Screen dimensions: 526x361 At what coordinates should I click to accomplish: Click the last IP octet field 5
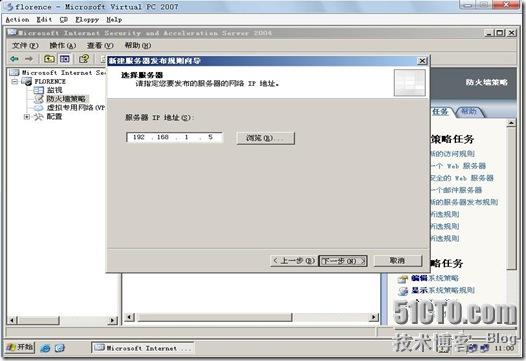(210, 137)
